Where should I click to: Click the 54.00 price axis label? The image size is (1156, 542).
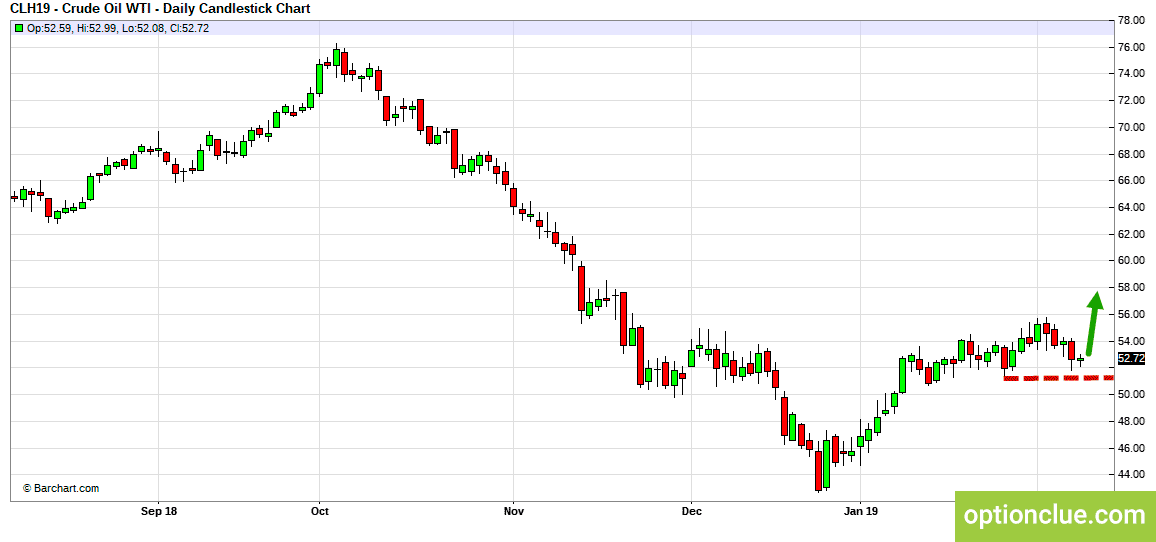1132,341
